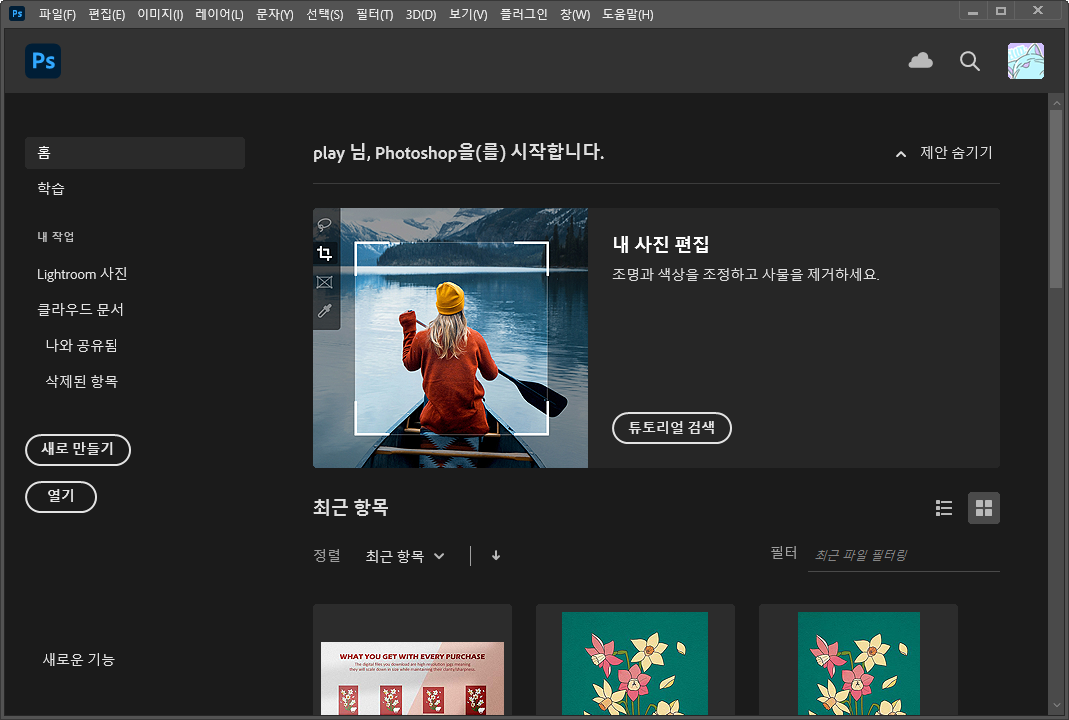This screenshot has width=1069, height=720.
Task: Open the WHAT YOU GET WITH EVERY PURCHASE thumbnail
Action: [x=412, y=660]
